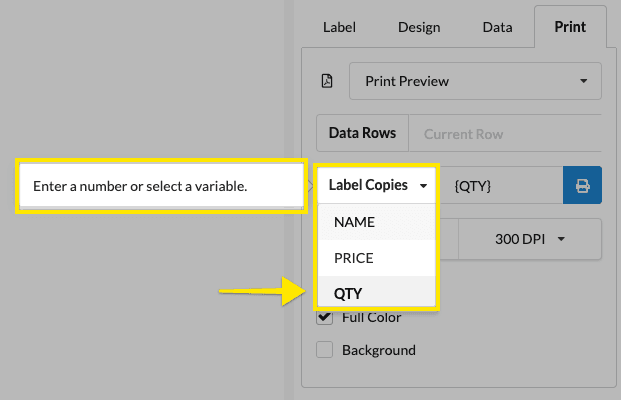Screen dimensions: 621x400
Task: Open the Data tab
Action: point(497,28)
